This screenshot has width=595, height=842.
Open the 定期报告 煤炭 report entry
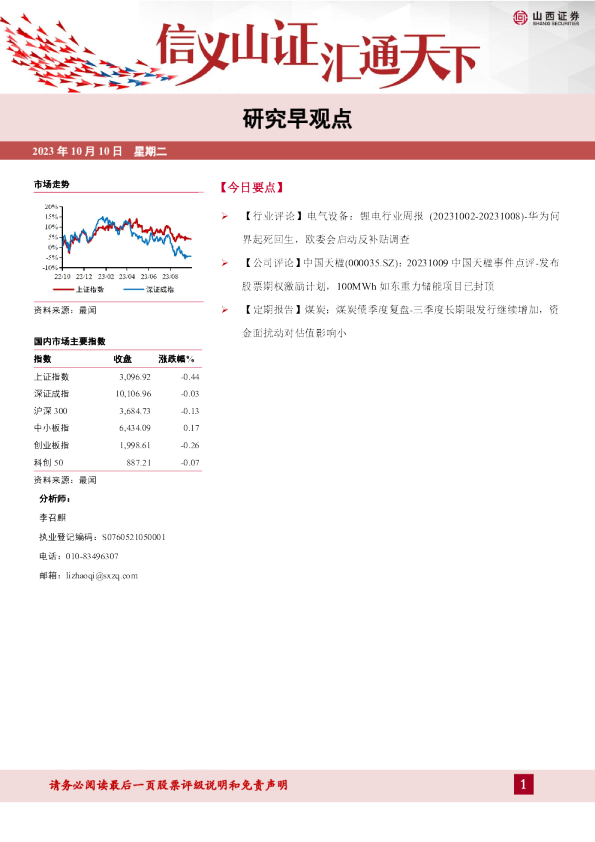[401, 321]
